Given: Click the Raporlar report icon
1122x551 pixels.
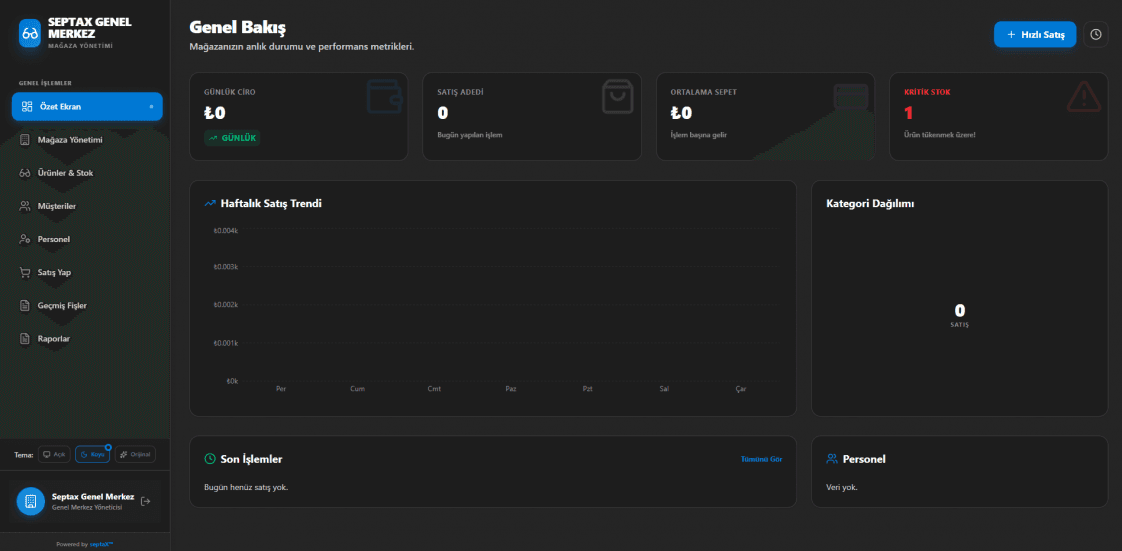Looking at the screenshot, I should (x=25, y=338).
